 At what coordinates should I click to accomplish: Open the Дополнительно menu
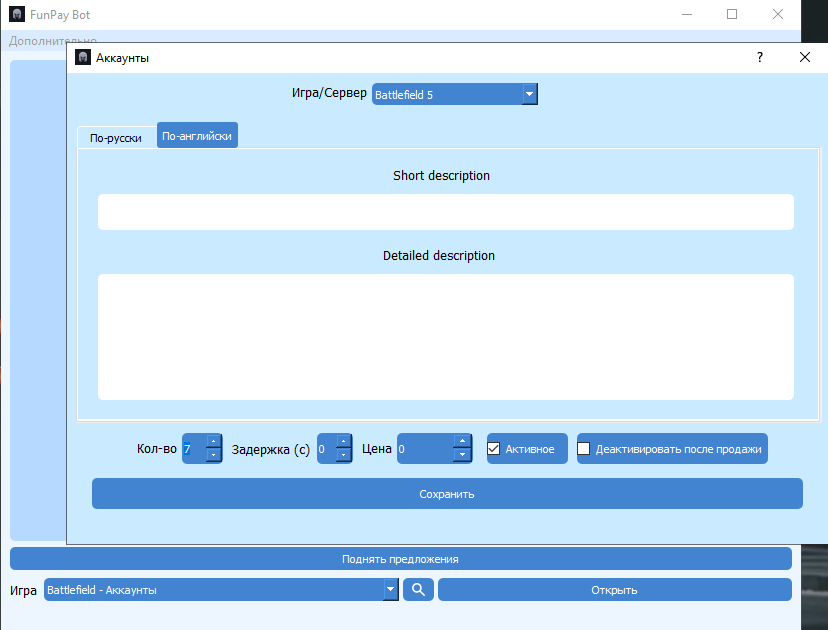click(53, 41)
